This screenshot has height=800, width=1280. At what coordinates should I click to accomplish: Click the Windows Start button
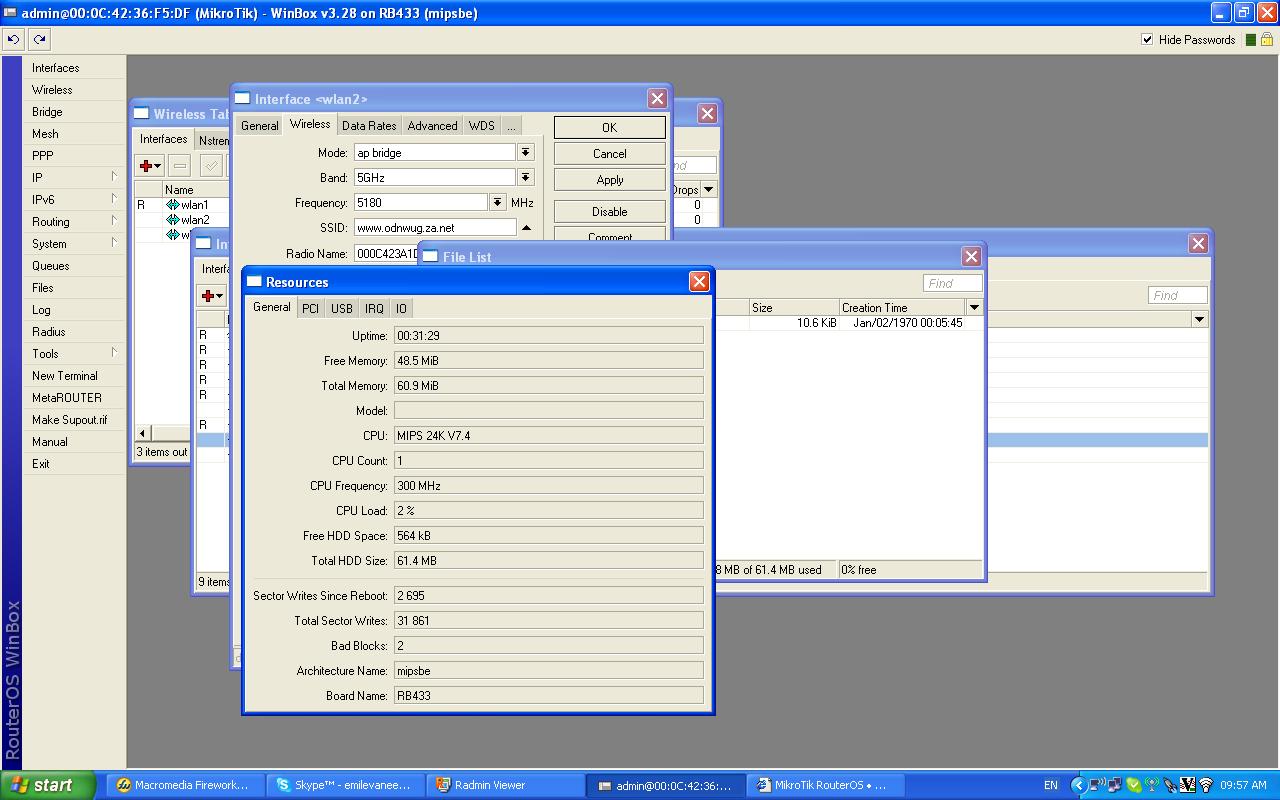pyautogui.click(x=47, y=785)
